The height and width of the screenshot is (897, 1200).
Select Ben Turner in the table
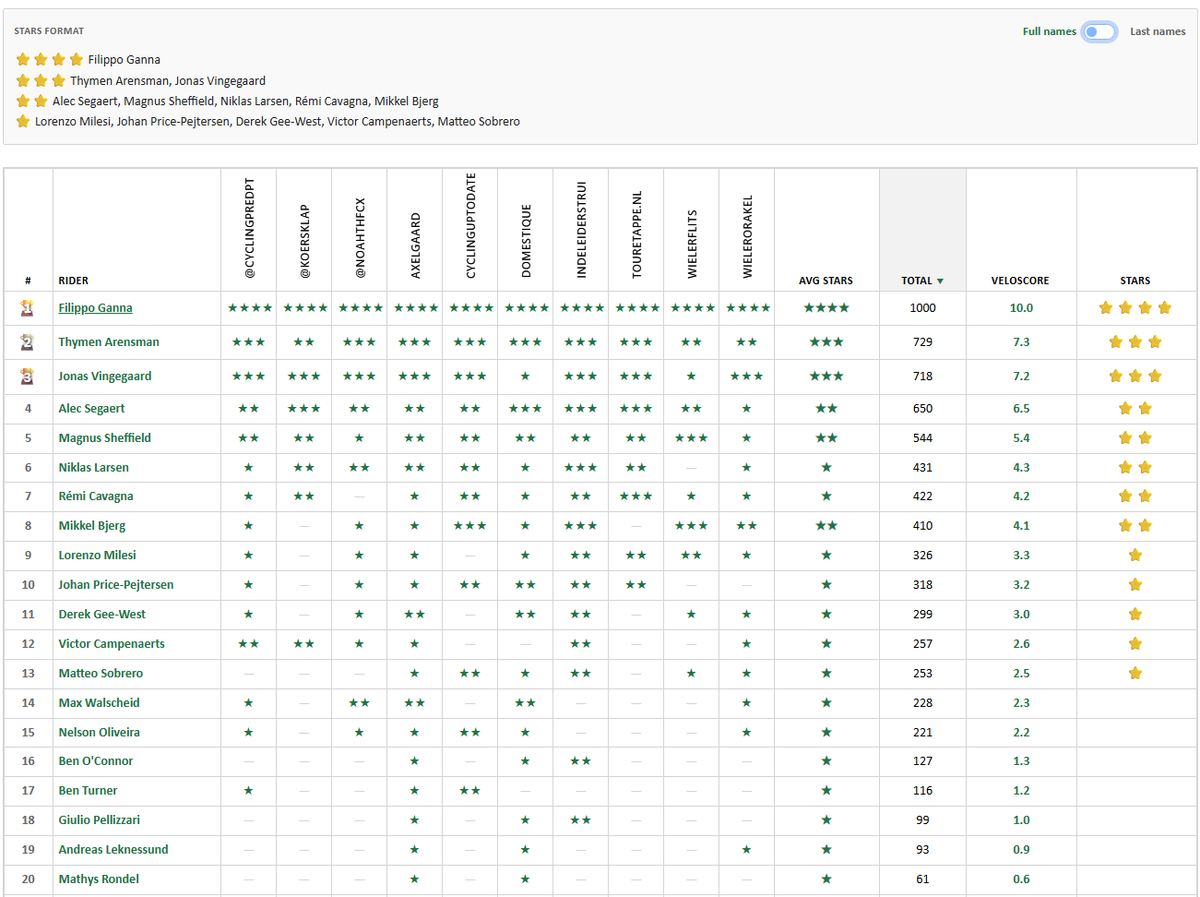click(x=87, y=791)
